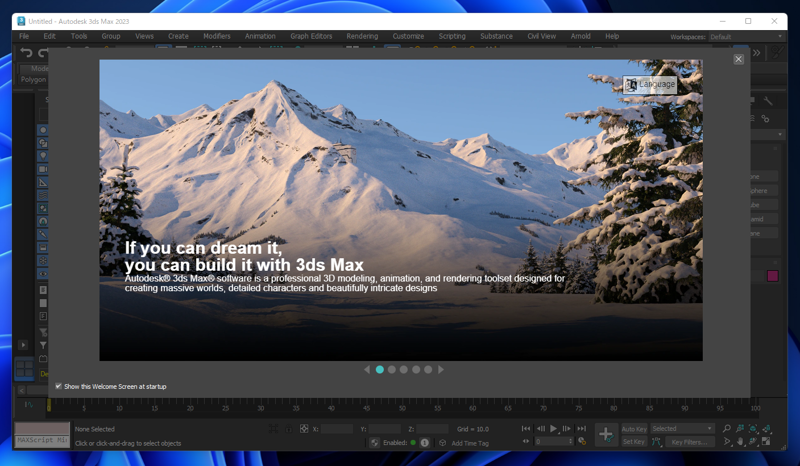
Task: Select the Zoom All viewport tool
Action: (740, 429)
